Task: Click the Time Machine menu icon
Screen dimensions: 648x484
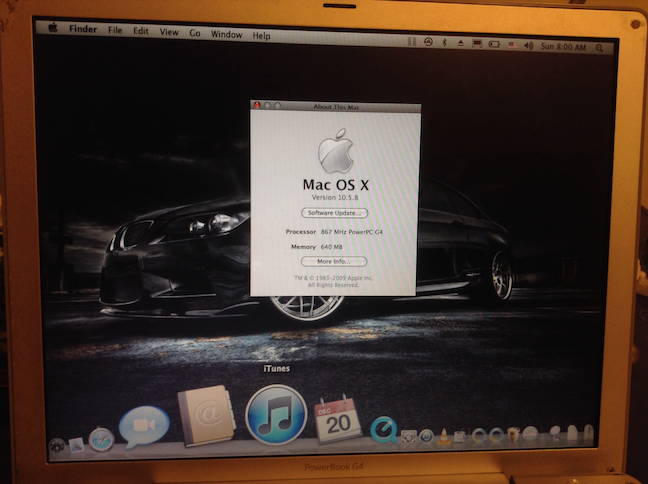Action: coord(428,41)
